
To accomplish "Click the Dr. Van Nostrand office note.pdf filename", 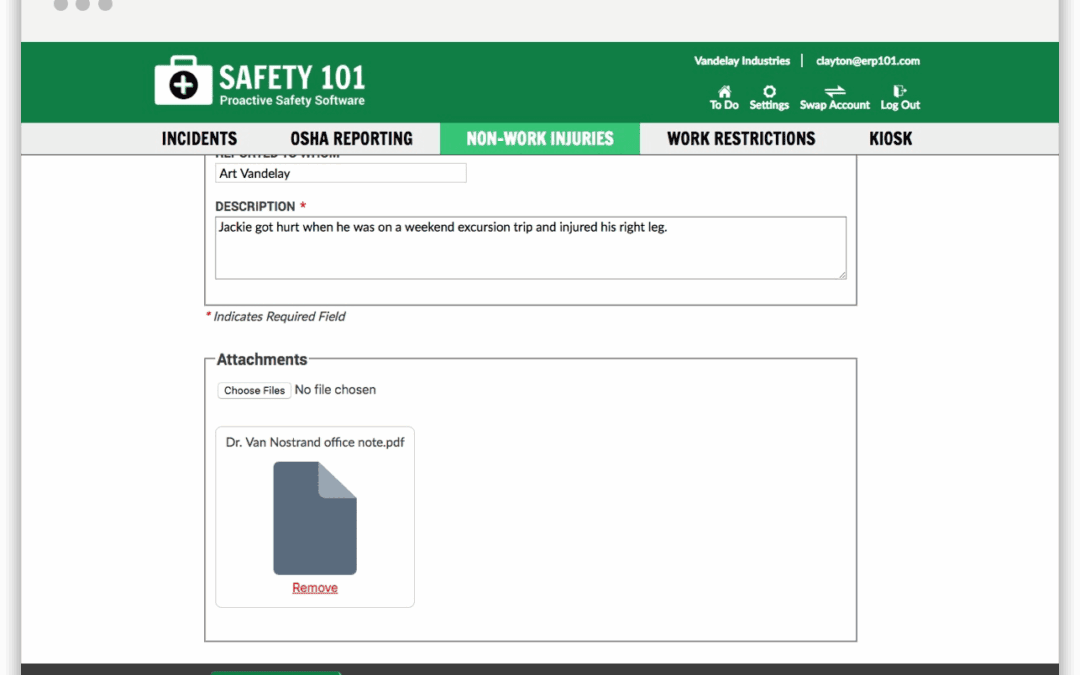I will point(315,442).
